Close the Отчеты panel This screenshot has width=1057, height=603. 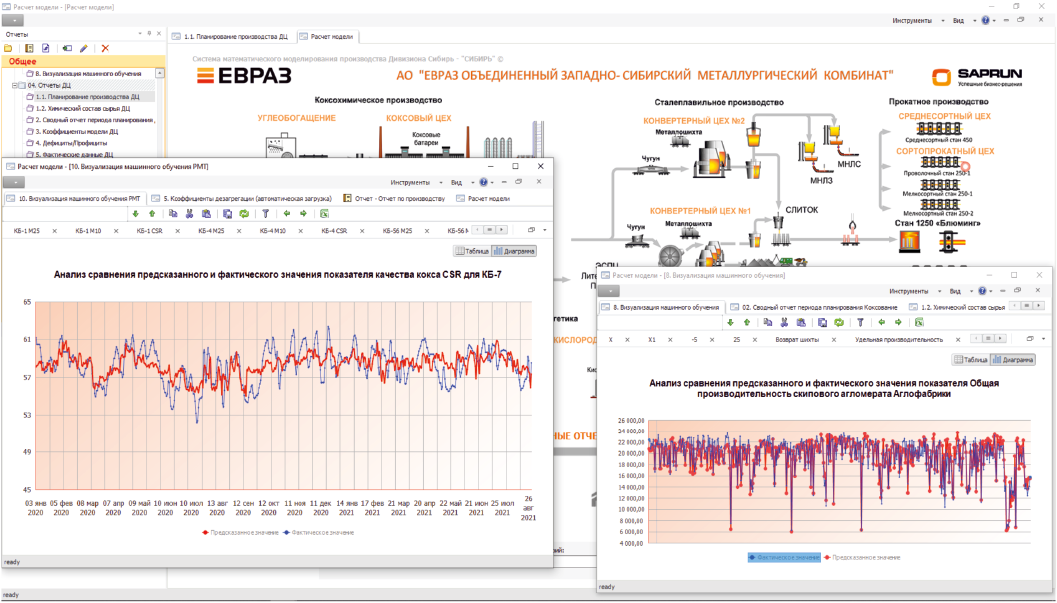(x=159, y=34)
